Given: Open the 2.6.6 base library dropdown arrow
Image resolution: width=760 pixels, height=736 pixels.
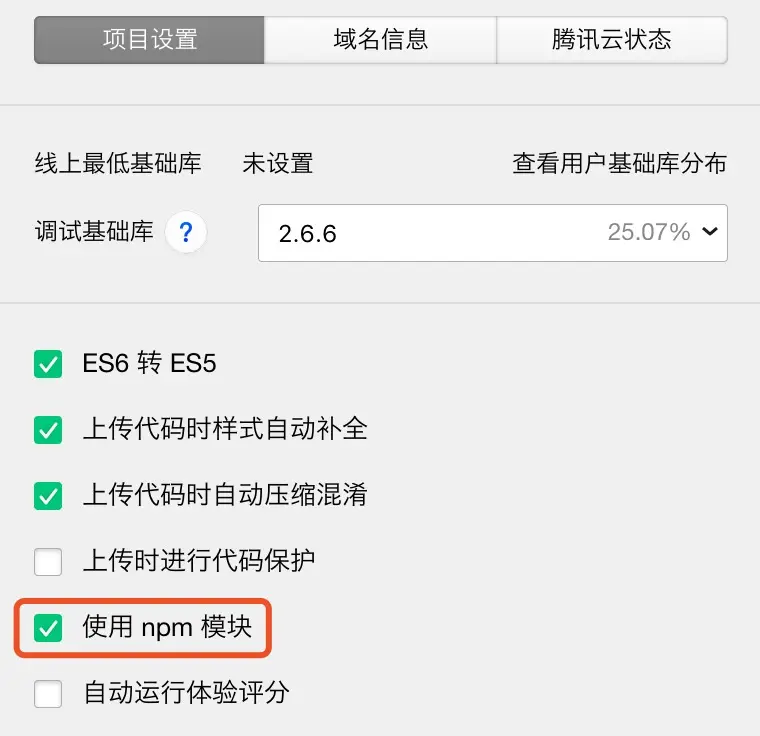Looking at the screenshot, I should [710, 231].
